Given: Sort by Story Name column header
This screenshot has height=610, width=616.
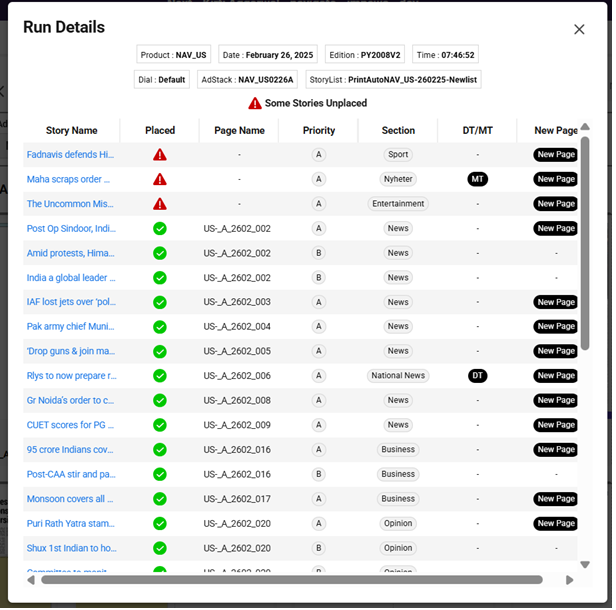Looking at the screenshot, I should [x=71, y=130].
